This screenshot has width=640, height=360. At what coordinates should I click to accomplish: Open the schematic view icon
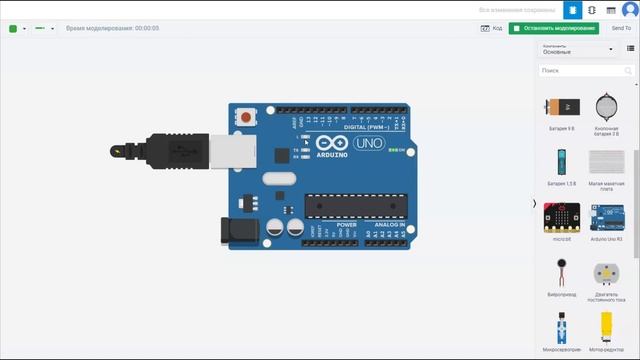point(591,10)
